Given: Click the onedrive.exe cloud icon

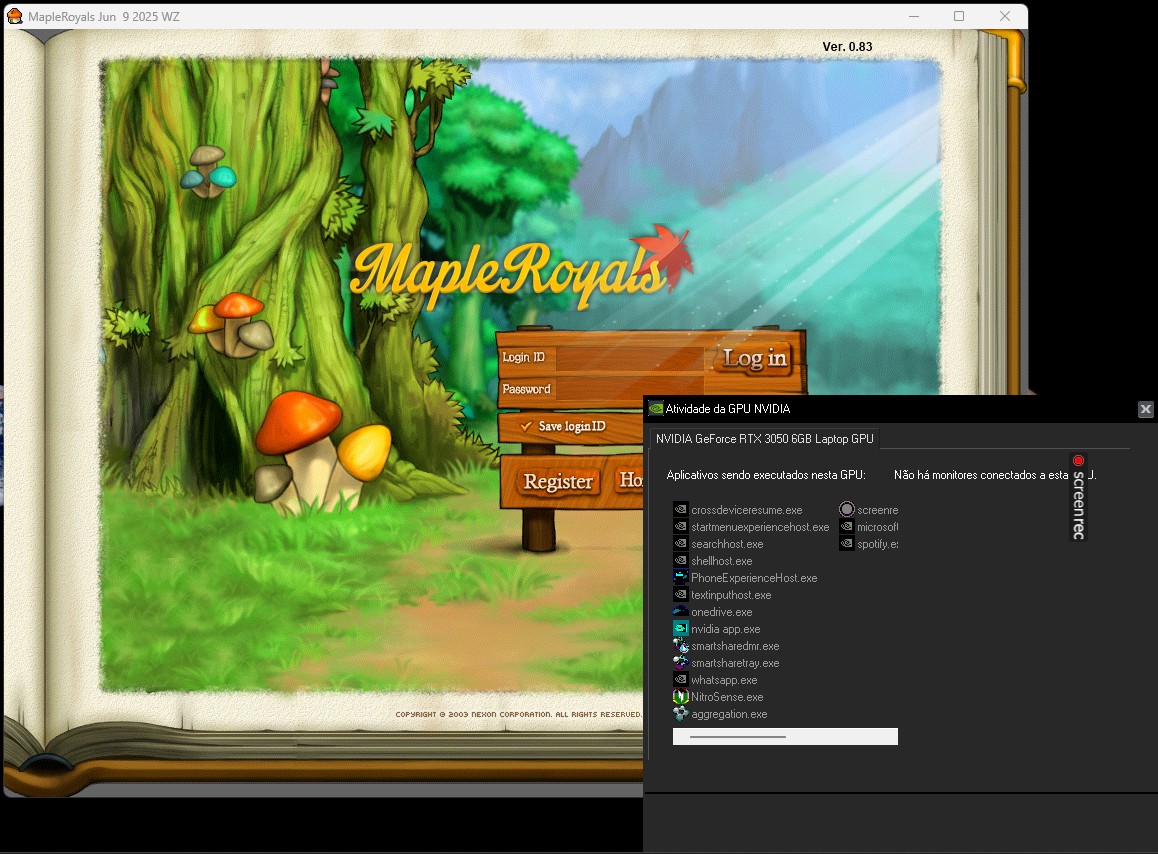Looking at the screenshot, I should tap(679, 612).
